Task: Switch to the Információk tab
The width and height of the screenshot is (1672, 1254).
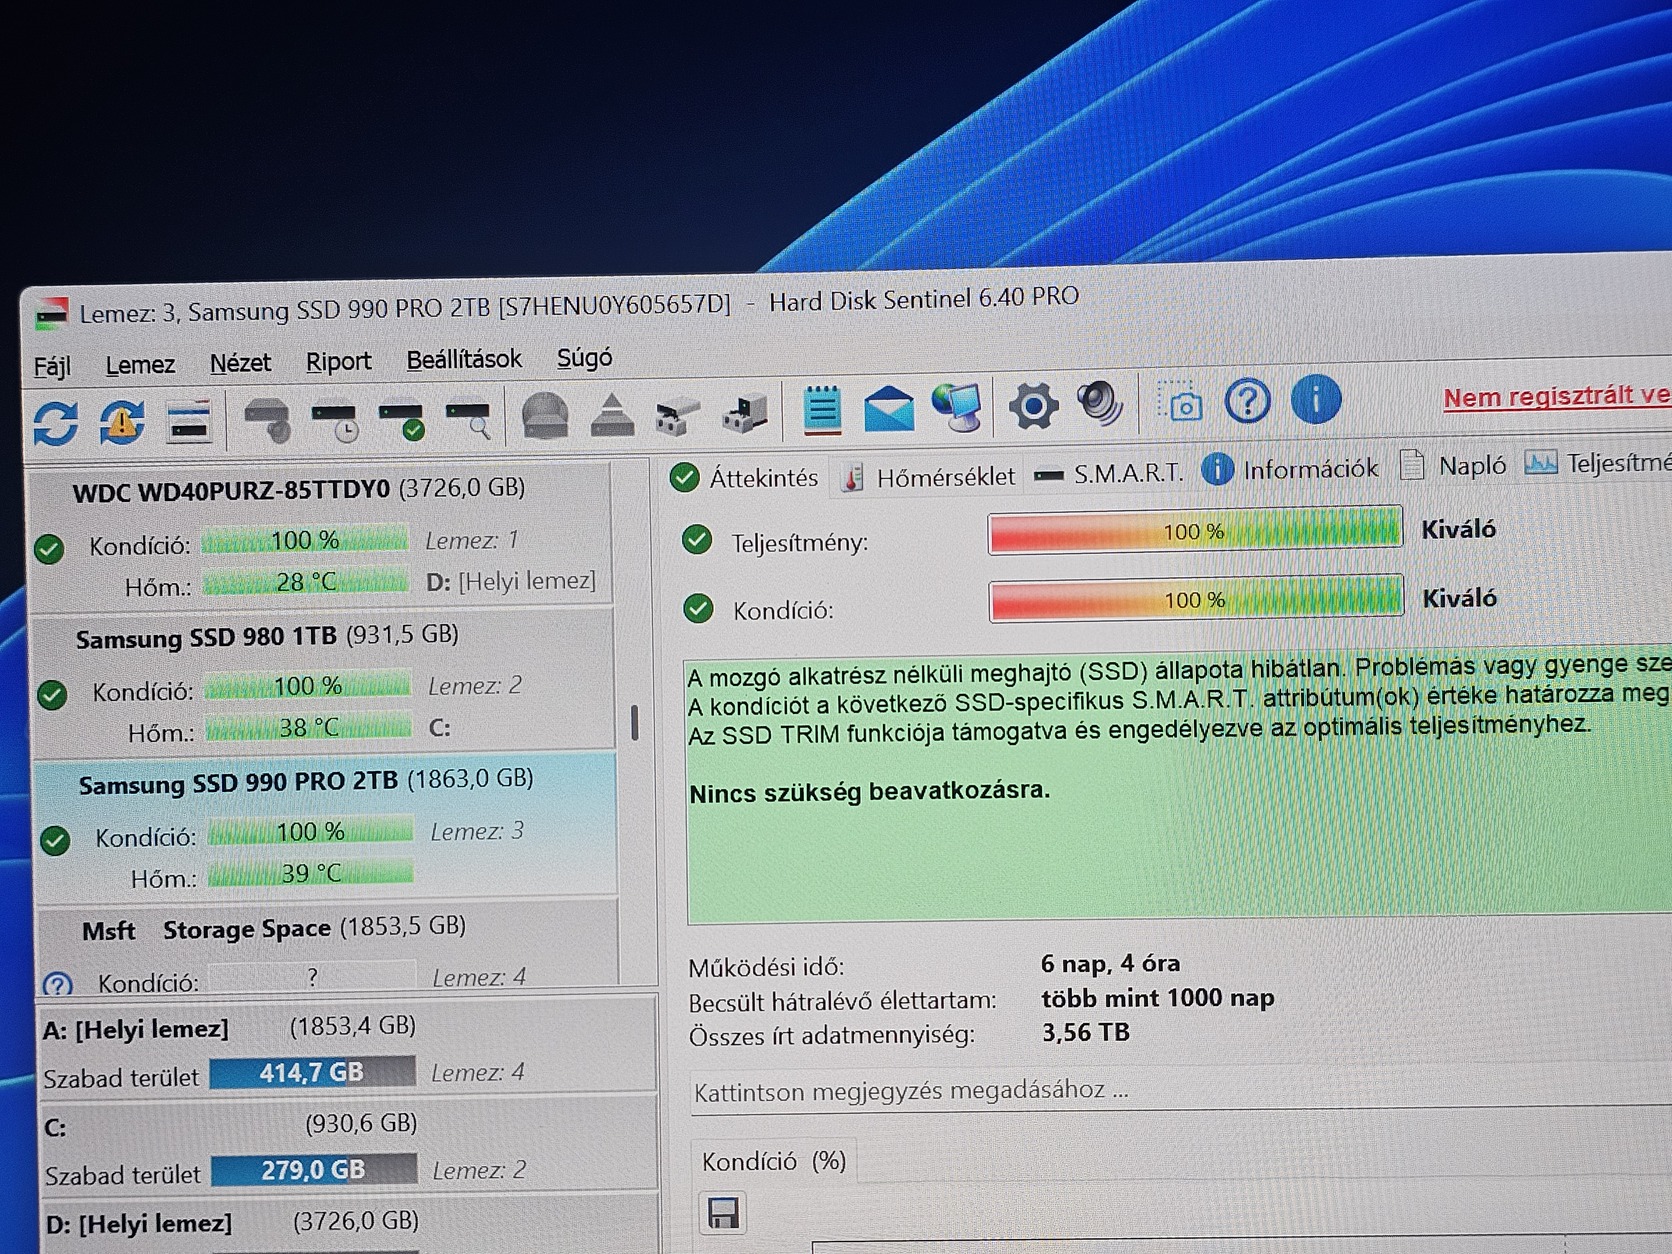Action: [1291, 469]
